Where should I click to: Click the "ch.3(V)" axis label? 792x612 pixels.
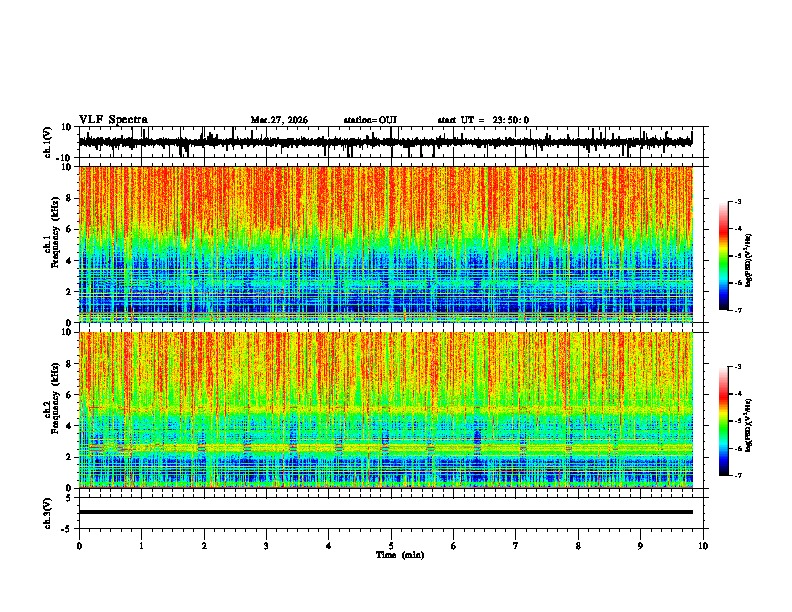(48, 513)
